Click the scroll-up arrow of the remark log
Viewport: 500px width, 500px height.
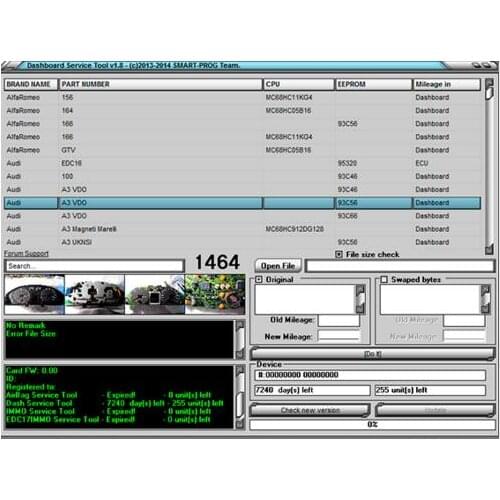pos(240,325)
